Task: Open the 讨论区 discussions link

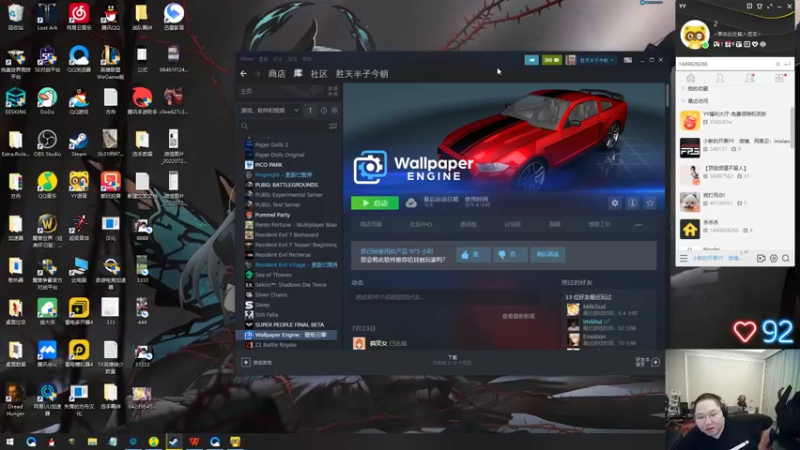Action: tap(513, 224)
